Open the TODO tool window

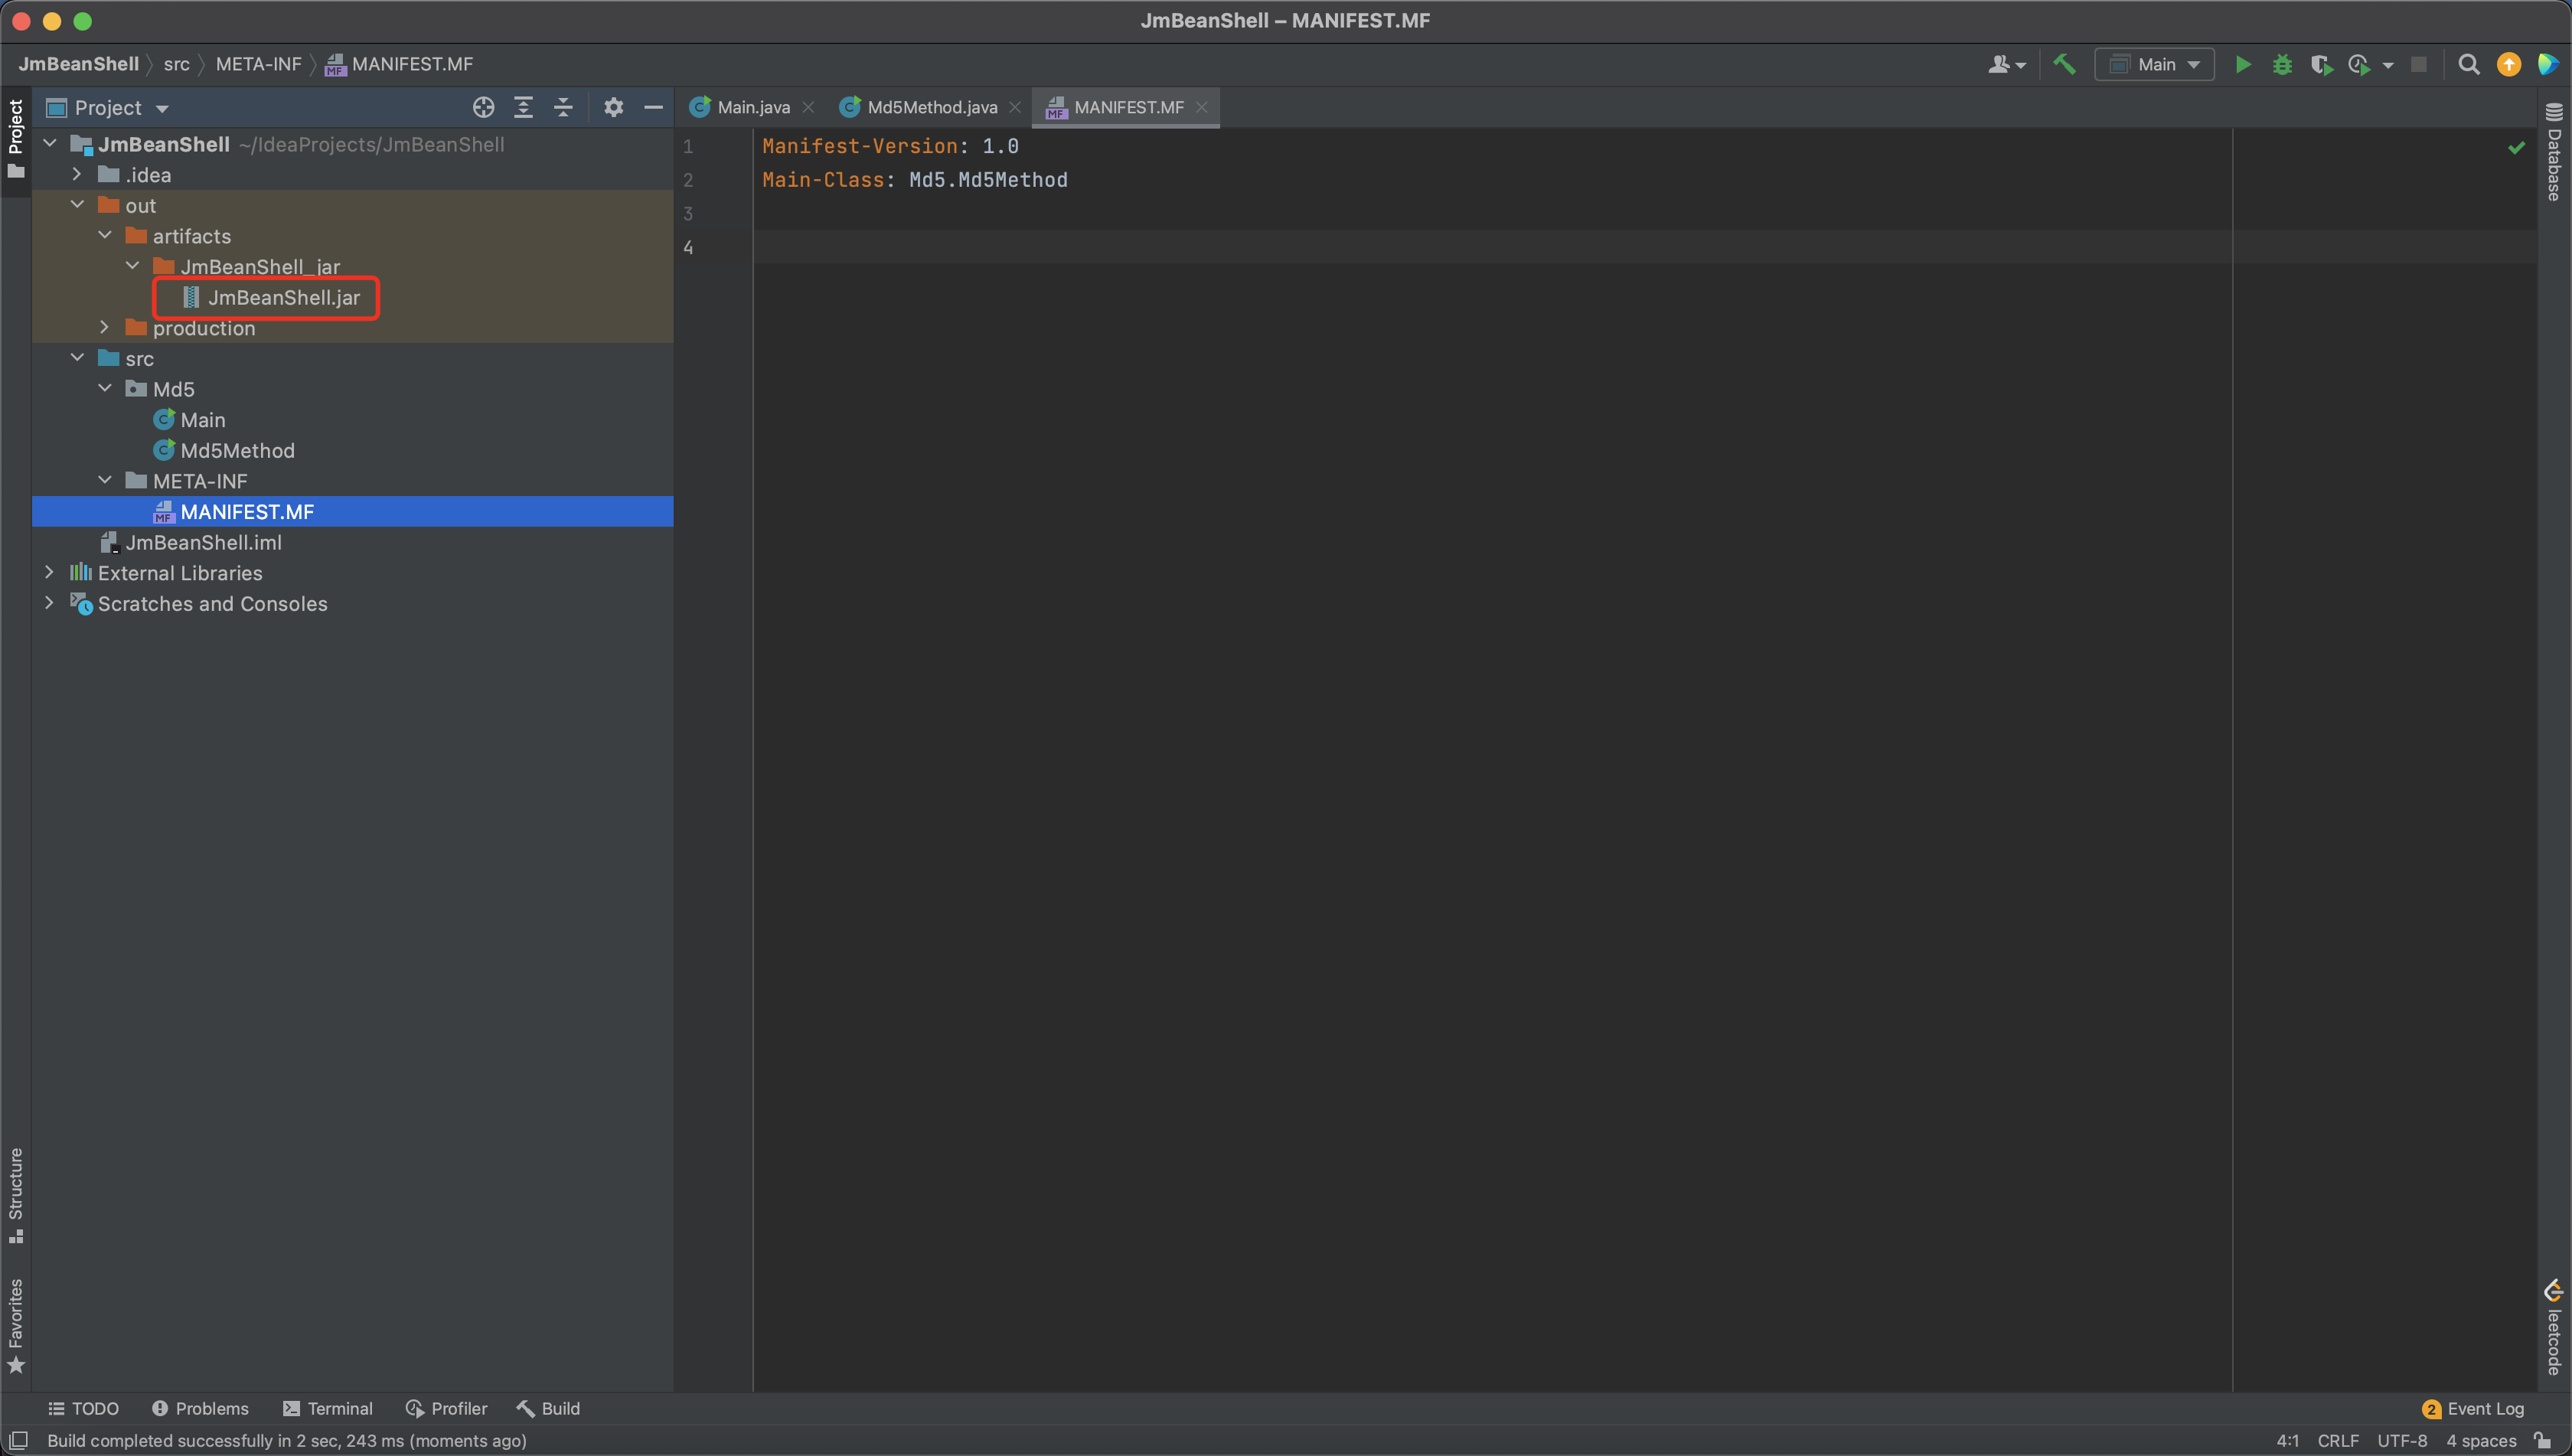(84, 1408)
